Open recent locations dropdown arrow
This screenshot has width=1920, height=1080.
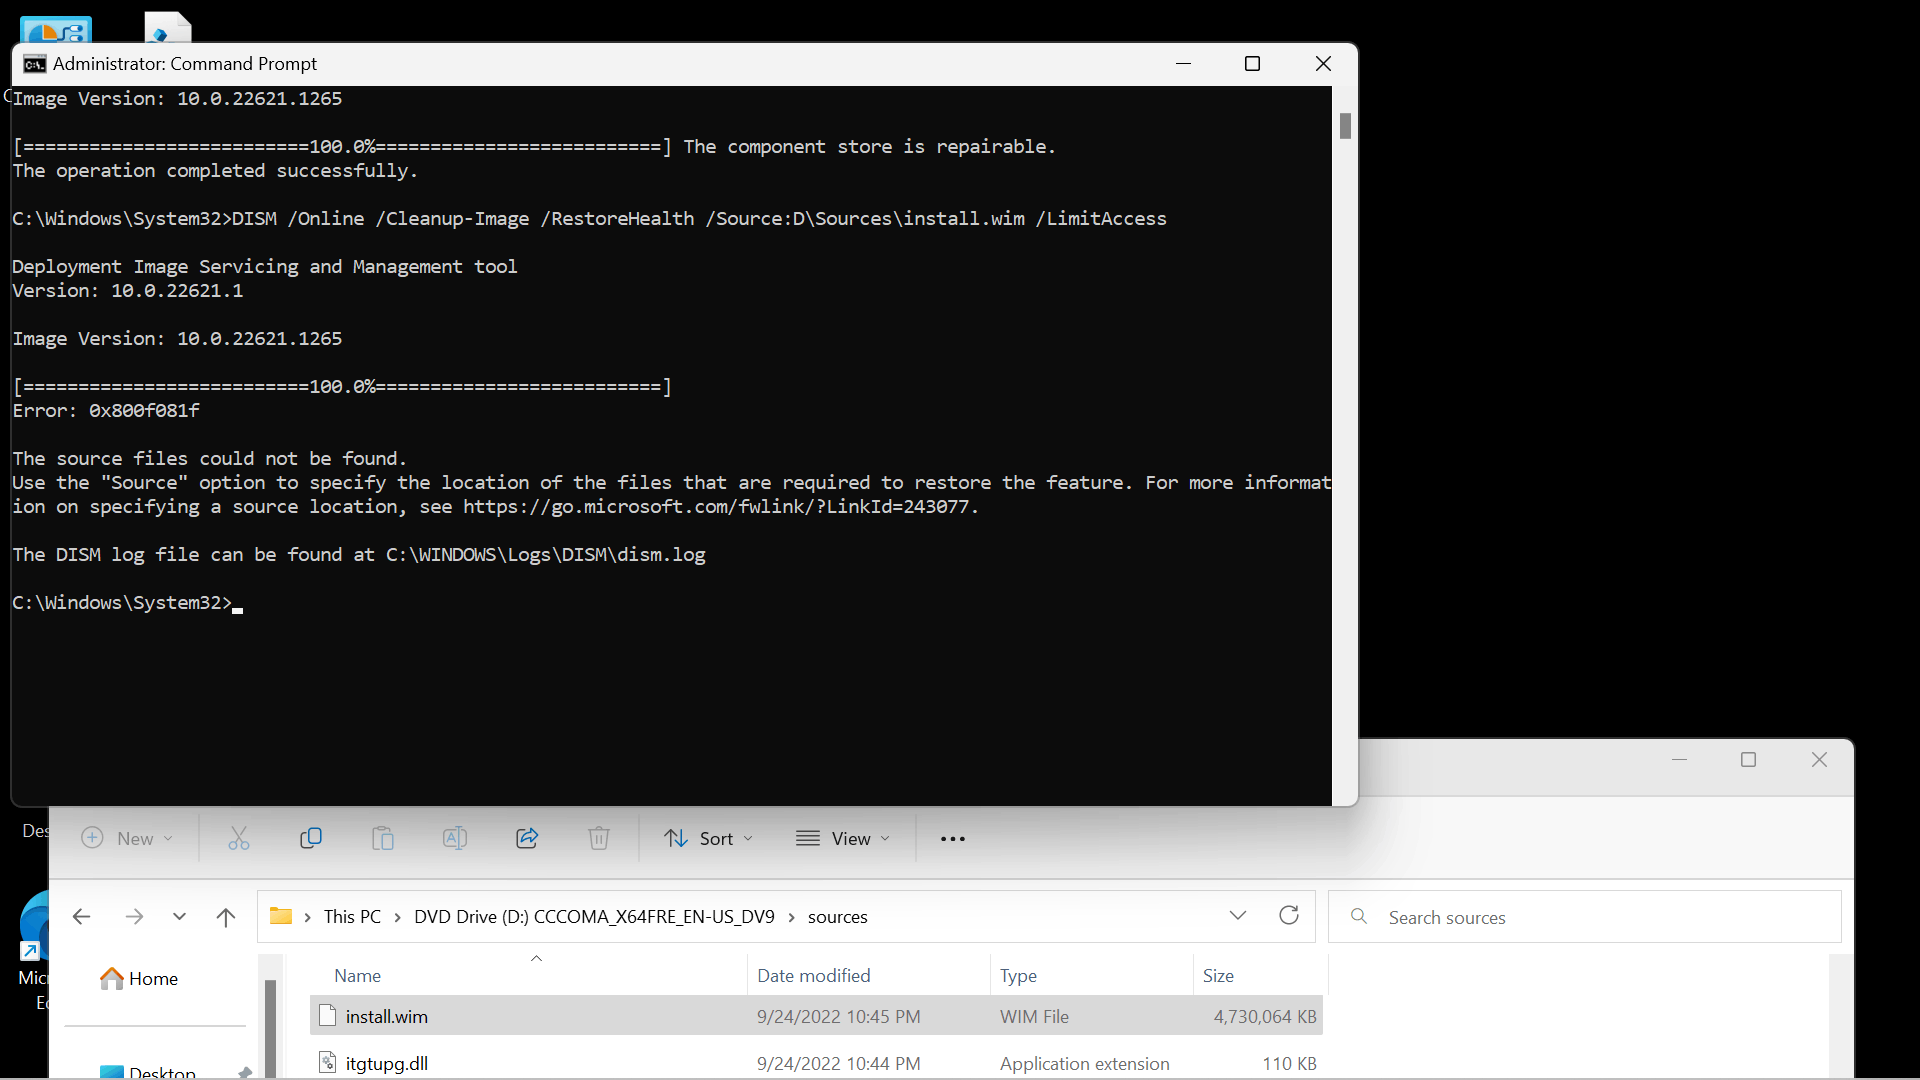[179, 916]
